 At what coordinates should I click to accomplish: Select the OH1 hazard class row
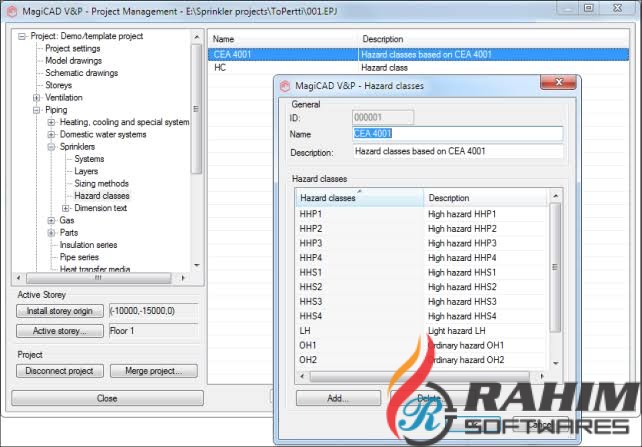pos(422,345)
